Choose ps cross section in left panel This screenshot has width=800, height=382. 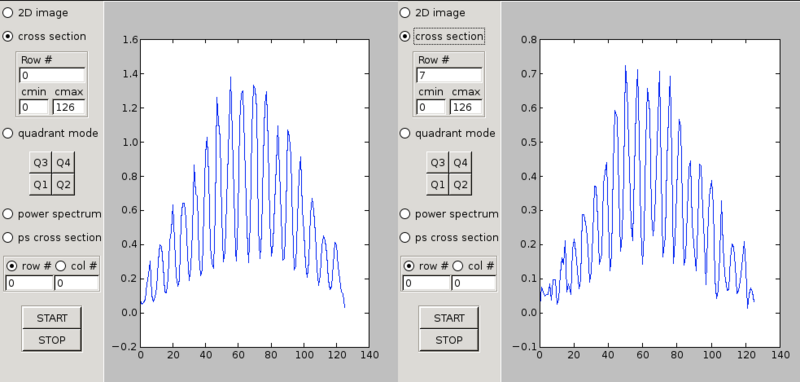[x=8, y=237]
